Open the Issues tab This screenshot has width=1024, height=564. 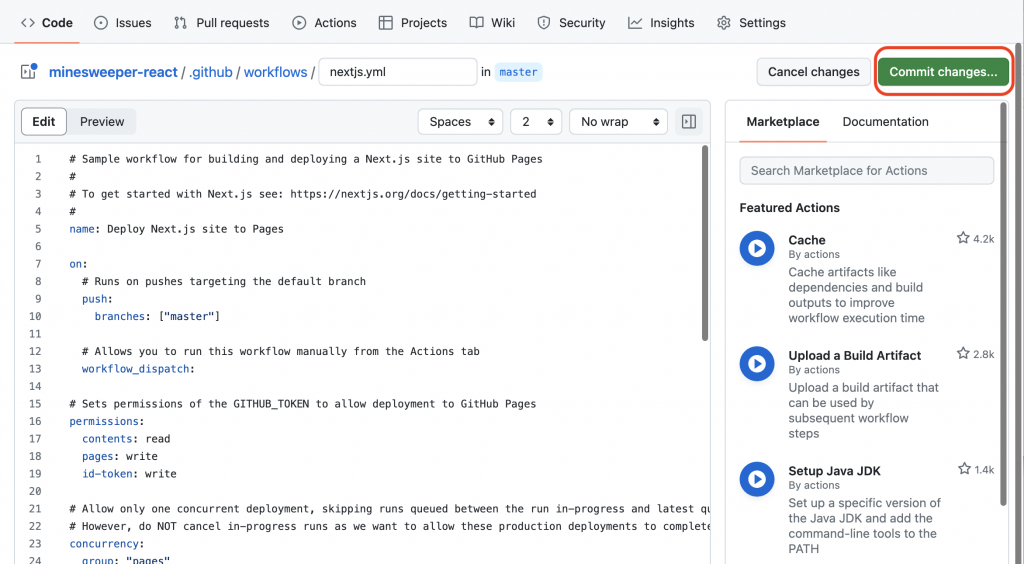click(123, 23)
